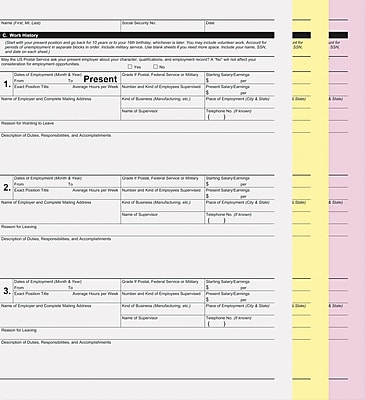Click block 1 Description of Duties area

137,153
